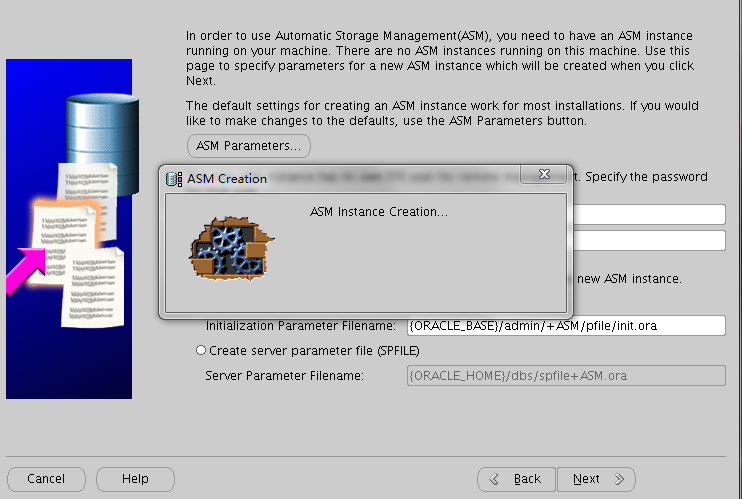The width and height of the screenshot is (742, 499).
Task: Proceed with the Next button
Action: (596, 479)
